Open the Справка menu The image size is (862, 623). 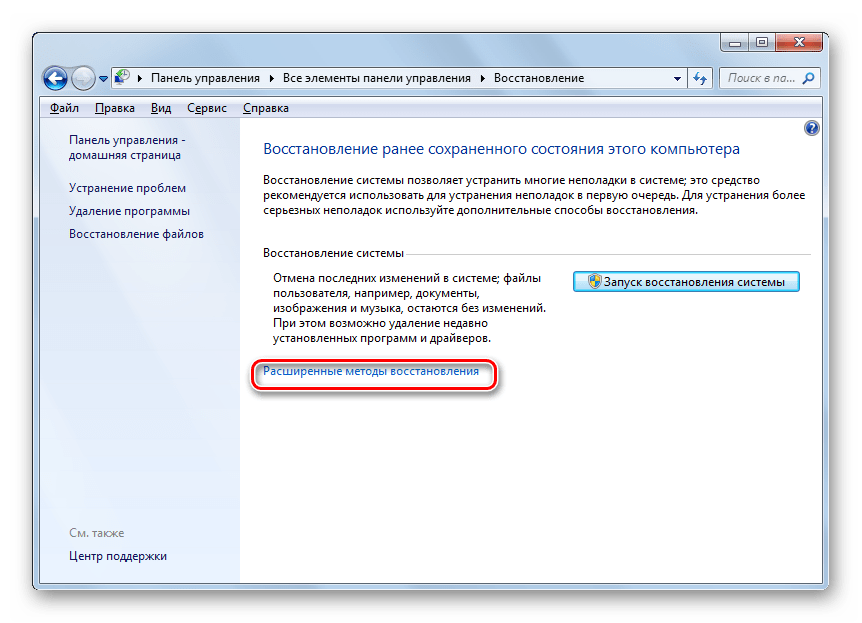point(266,108)
